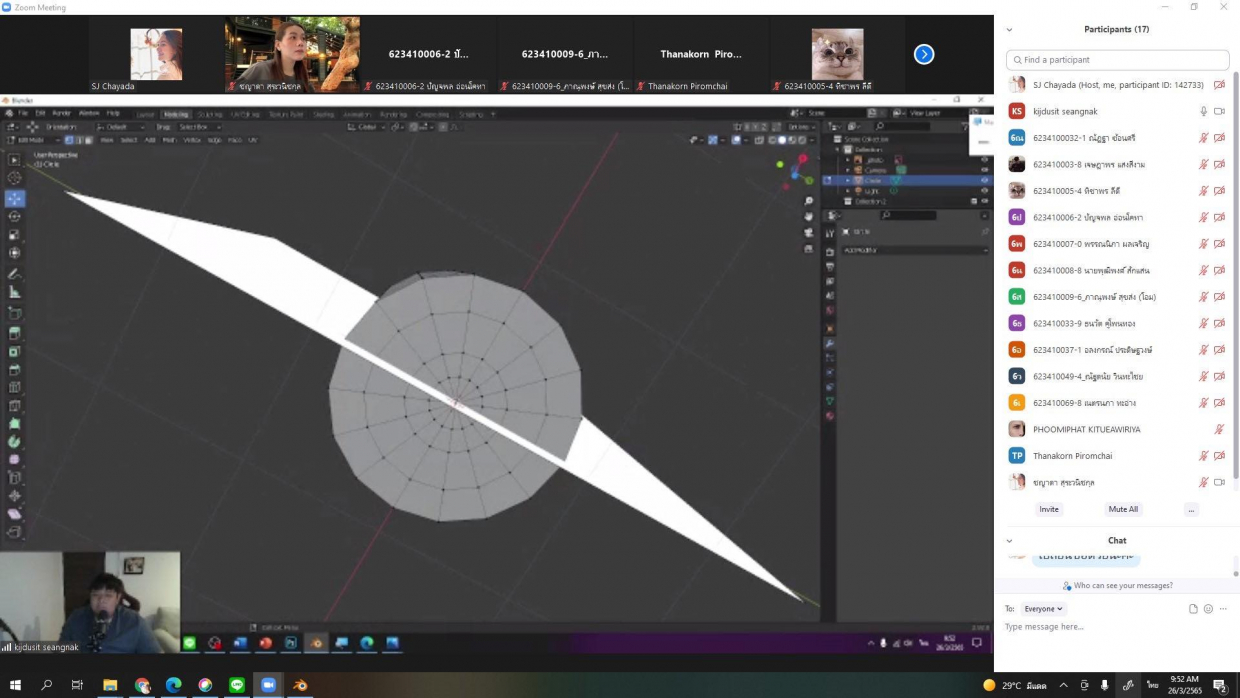The height and width of the screenshot is (698, 1240).
Task: Click the zoom magnifier viewport icon
Action: point(808,201)
